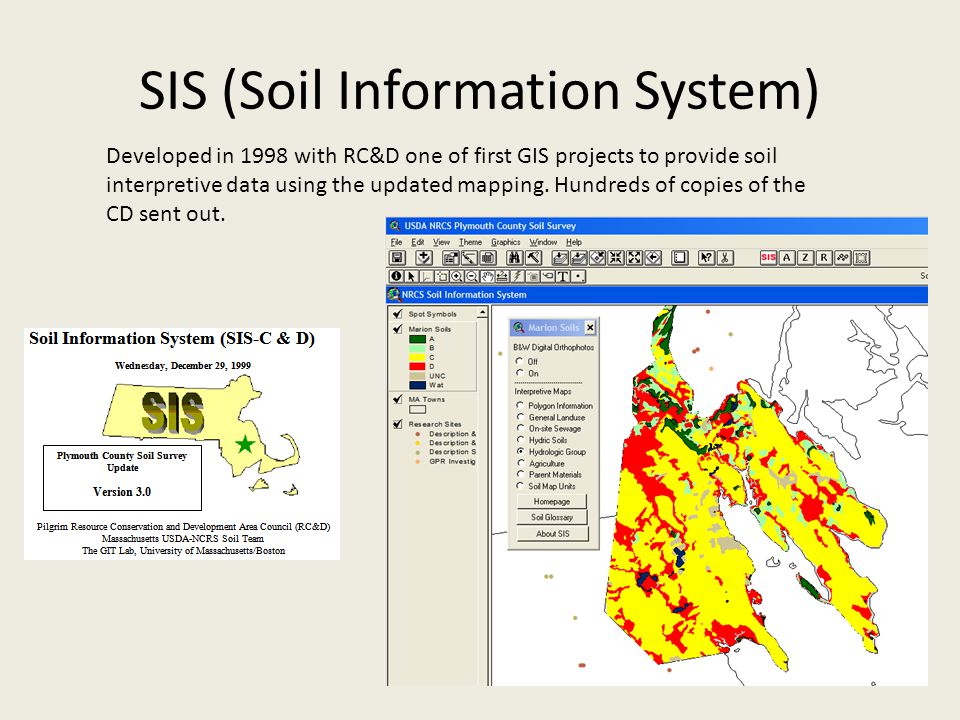Click the scissors Cut icon
Image resolution: width=960 pixels, height=720 pixels.
pyautogui.click(x=725, y=258)
